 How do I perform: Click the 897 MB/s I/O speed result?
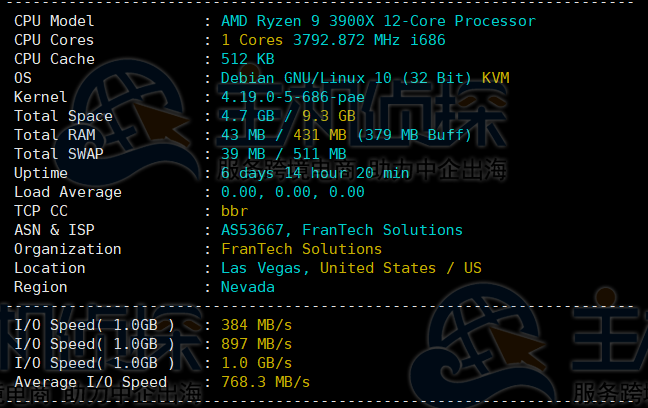point(256,344)
